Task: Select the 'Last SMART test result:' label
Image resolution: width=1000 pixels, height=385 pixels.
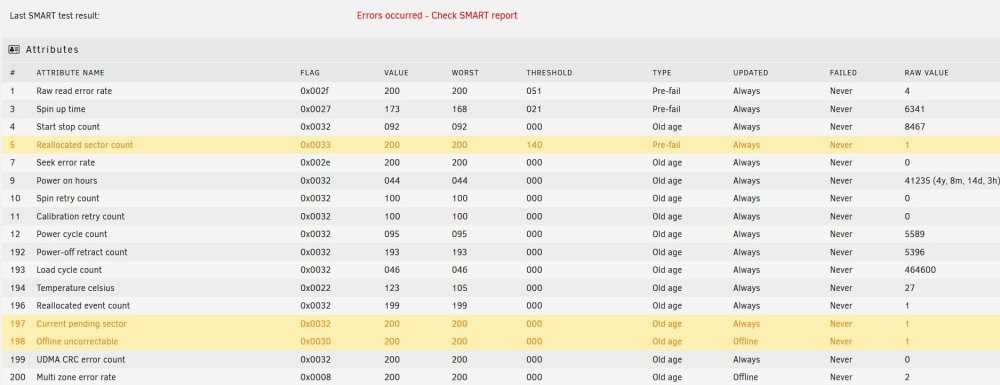Action: [55, 15]
